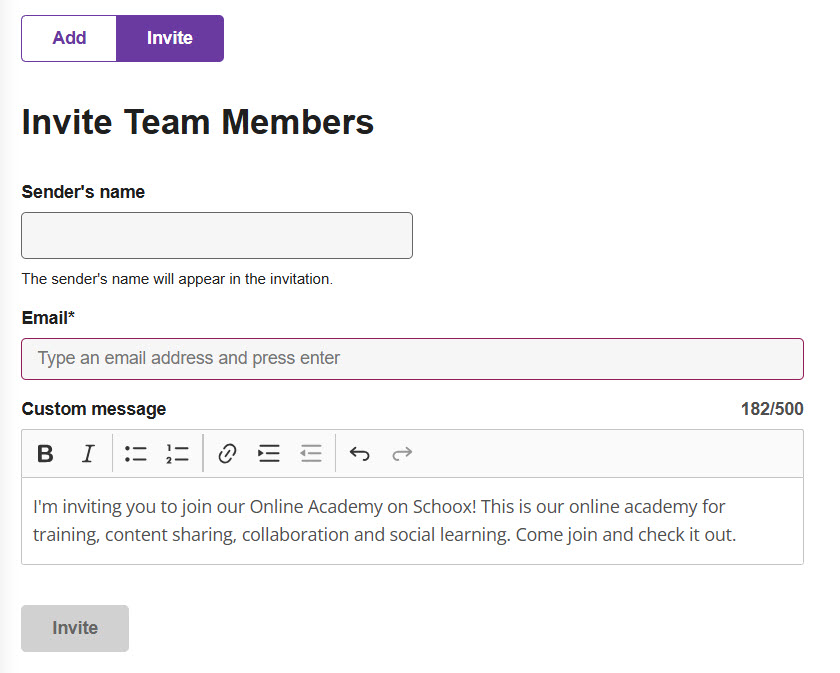Click the "Sender's name" field label

tap(83, 192)
